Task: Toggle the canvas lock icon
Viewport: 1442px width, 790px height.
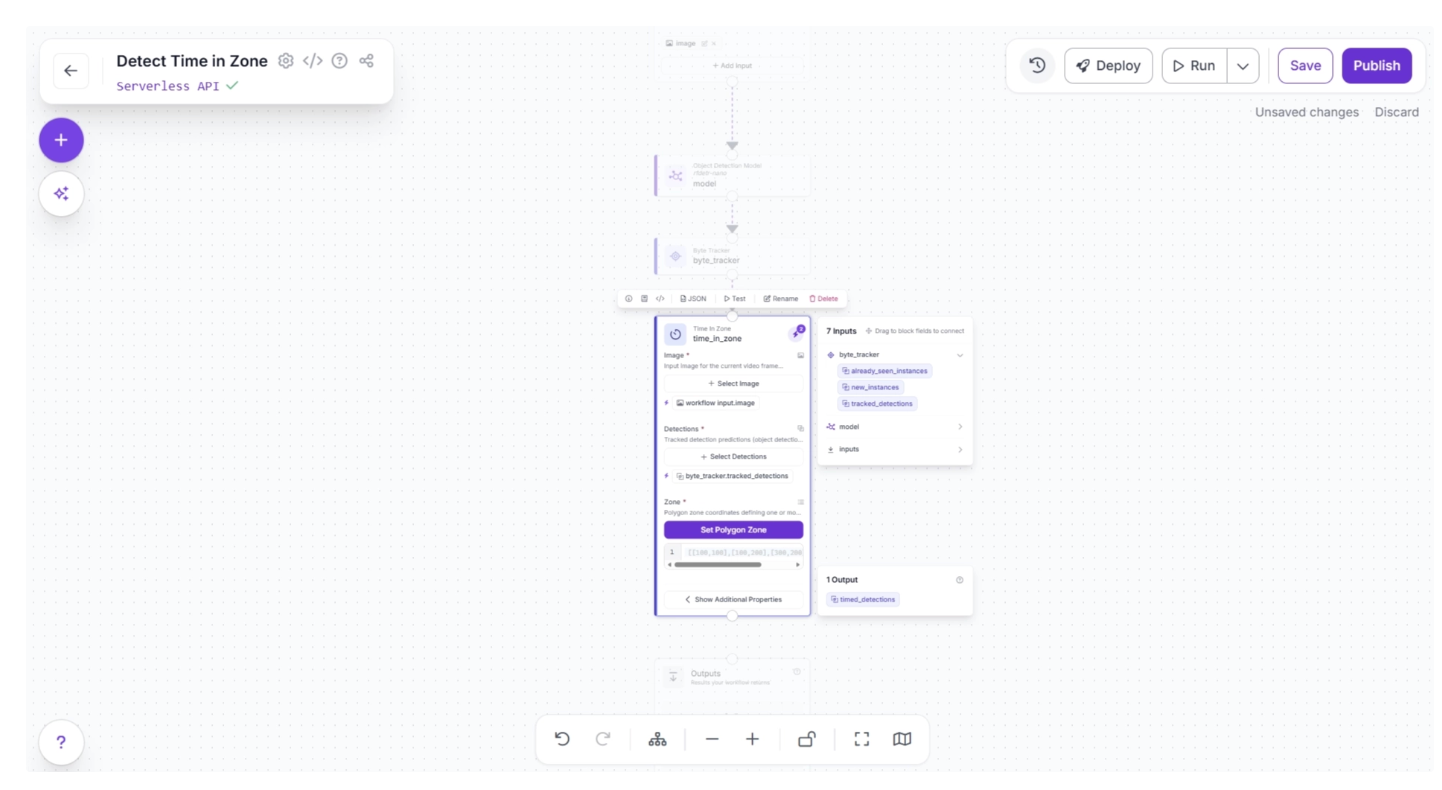Action: coord(806,739)
